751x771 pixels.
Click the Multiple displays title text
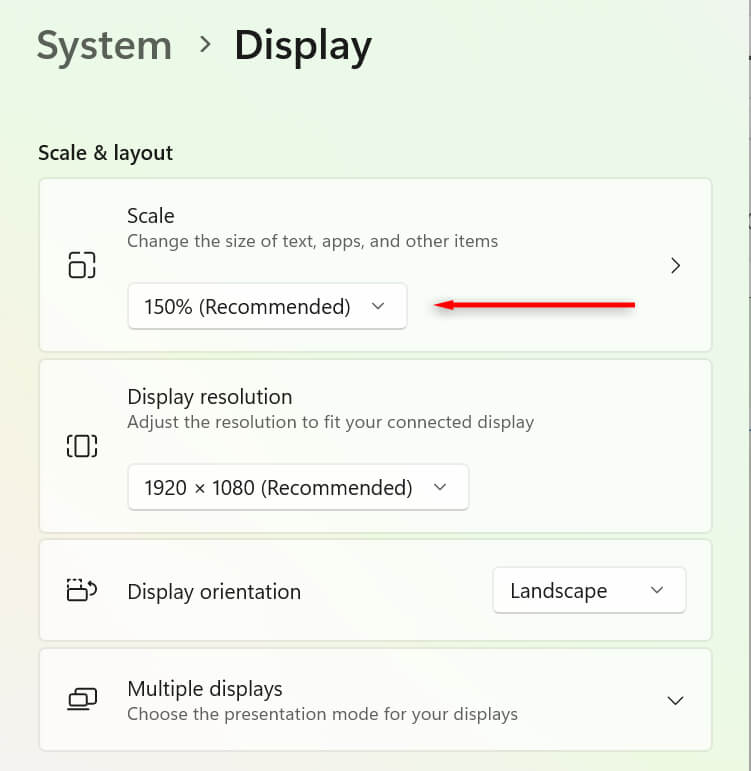click(205, 689)
